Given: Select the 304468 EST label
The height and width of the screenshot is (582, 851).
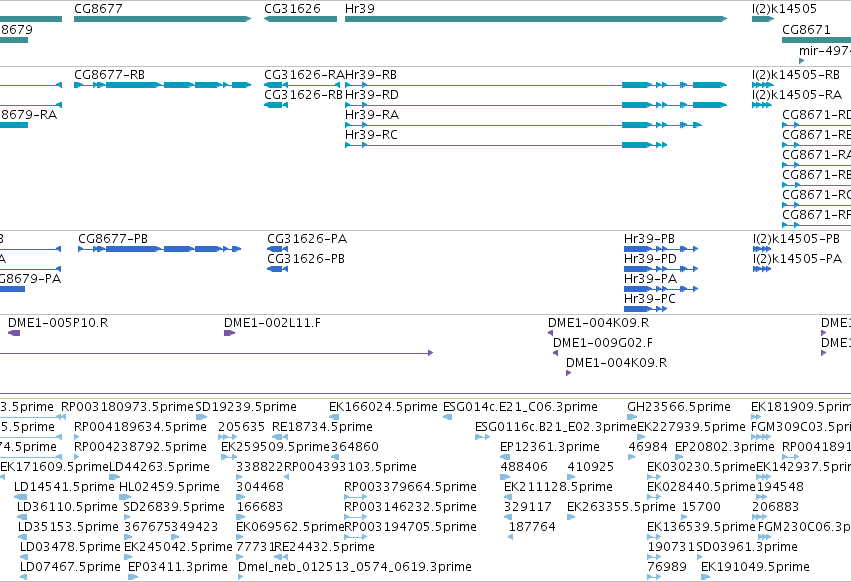Looking at the screenshot, I should (x=260, y=488).
